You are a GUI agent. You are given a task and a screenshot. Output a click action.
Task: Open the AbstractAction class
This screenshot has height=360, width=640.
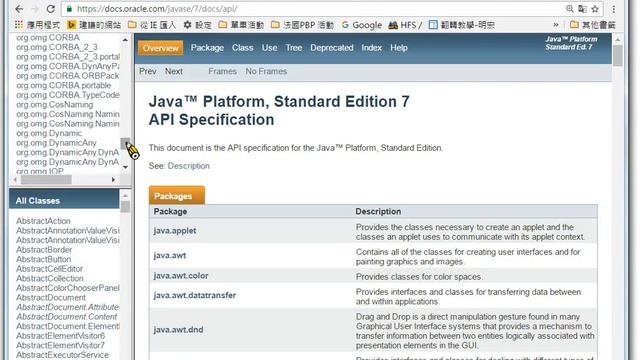[43, 221]
